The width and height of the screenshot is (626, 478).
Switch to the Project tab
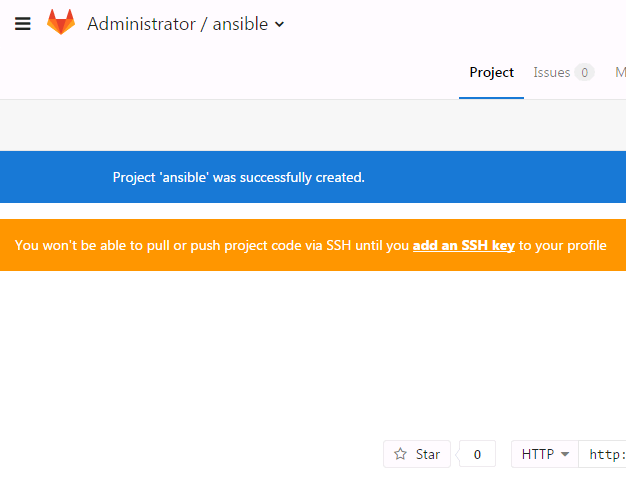(x=491, y=73)
